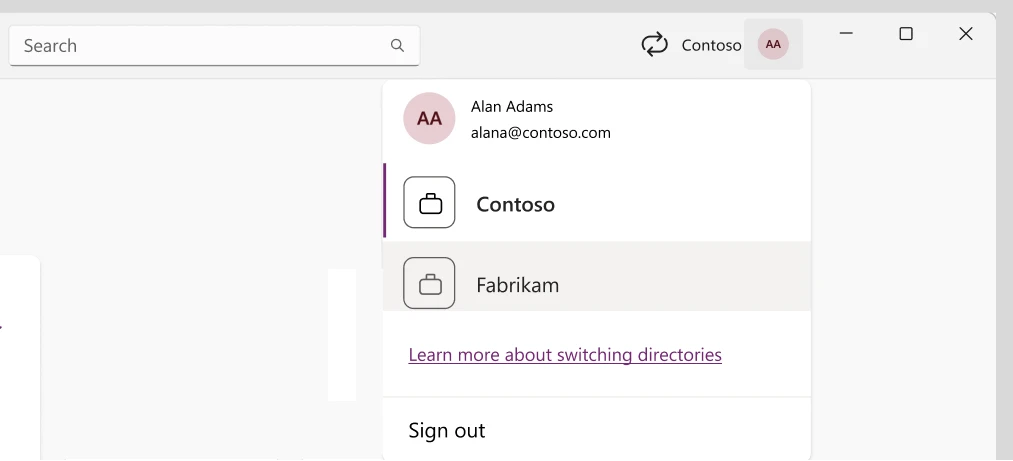Click the white card at the left edge

click(20, 350)
